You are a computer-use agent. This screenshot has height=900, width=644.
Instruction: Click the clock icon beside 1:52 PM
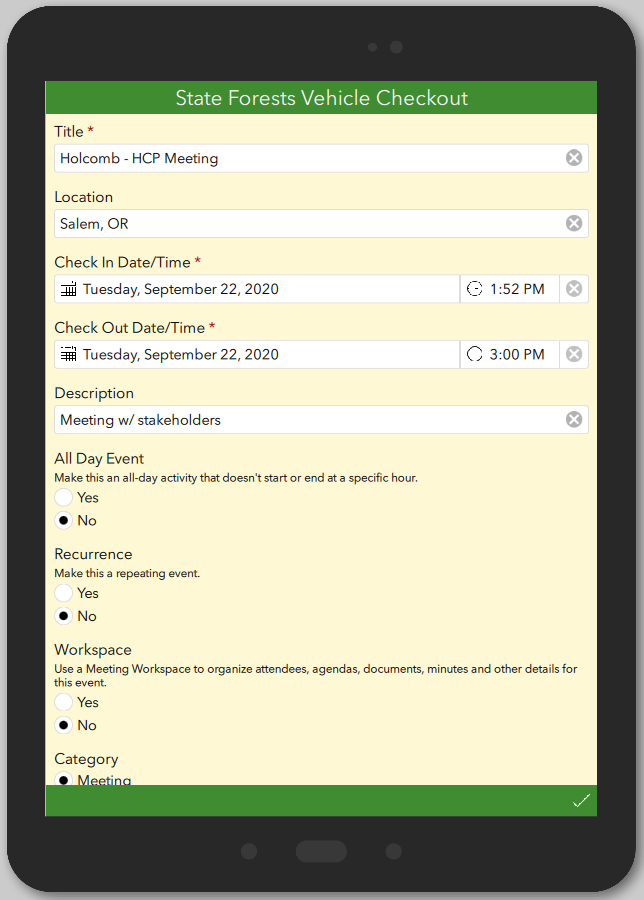pos(474,289)
